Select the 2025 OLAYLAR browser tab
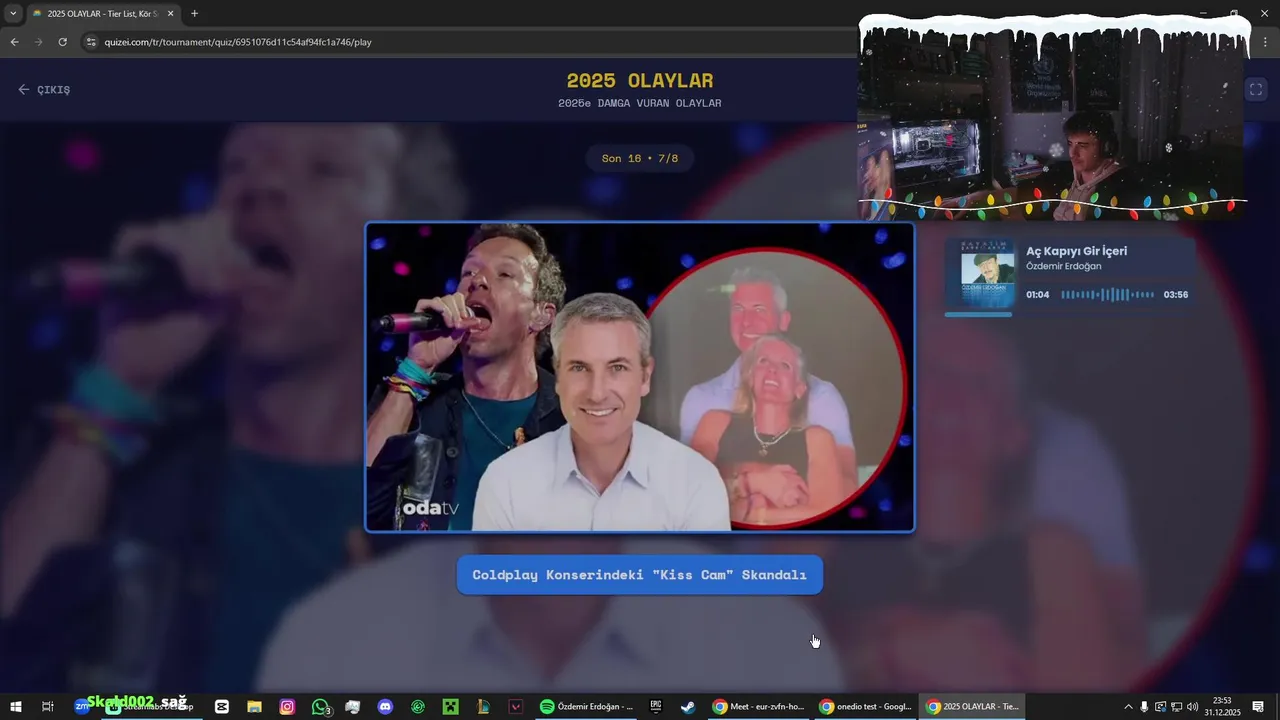The image size is (1280, 720). pos(102,14)
